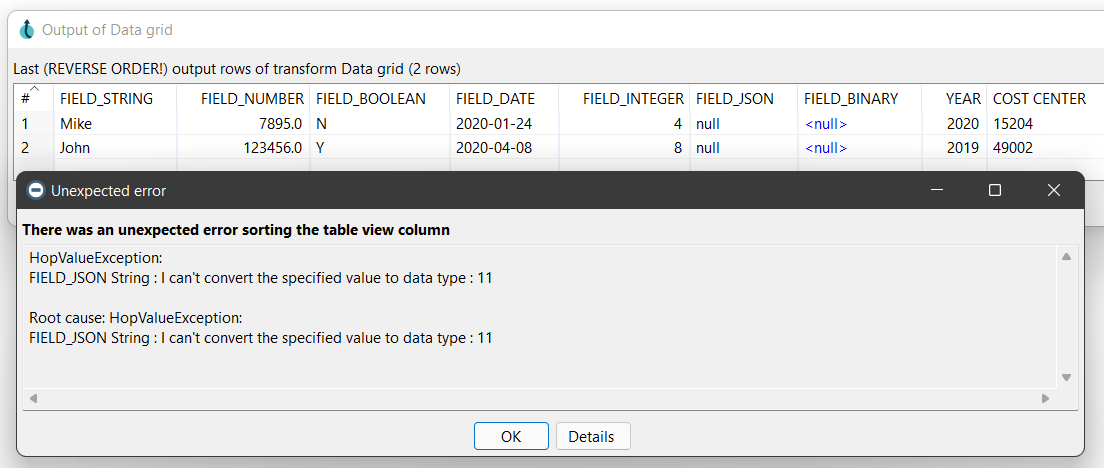Select the John cell
Viewport: 1104px width, 468px height.
click(115, 148)
